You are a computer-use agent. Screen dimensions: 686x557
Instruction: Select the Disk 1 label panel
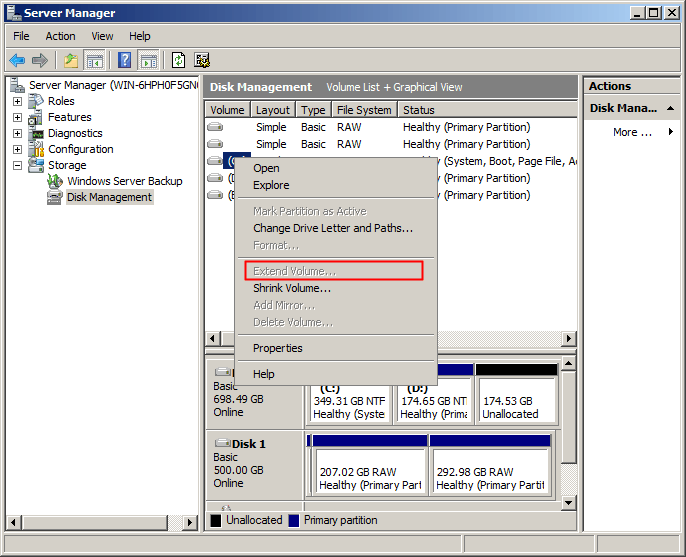[254, 465]
